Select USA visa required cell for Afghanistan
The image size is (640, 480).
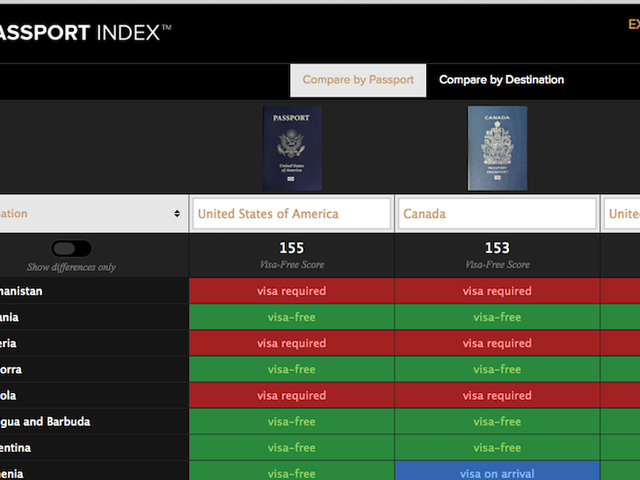coord(291,291)
